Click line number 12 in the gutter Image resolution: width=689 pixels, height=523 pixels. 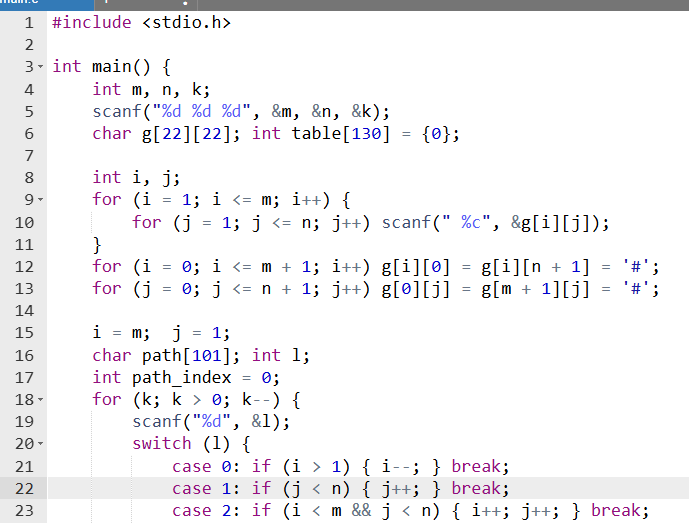[x=24, y=266]
